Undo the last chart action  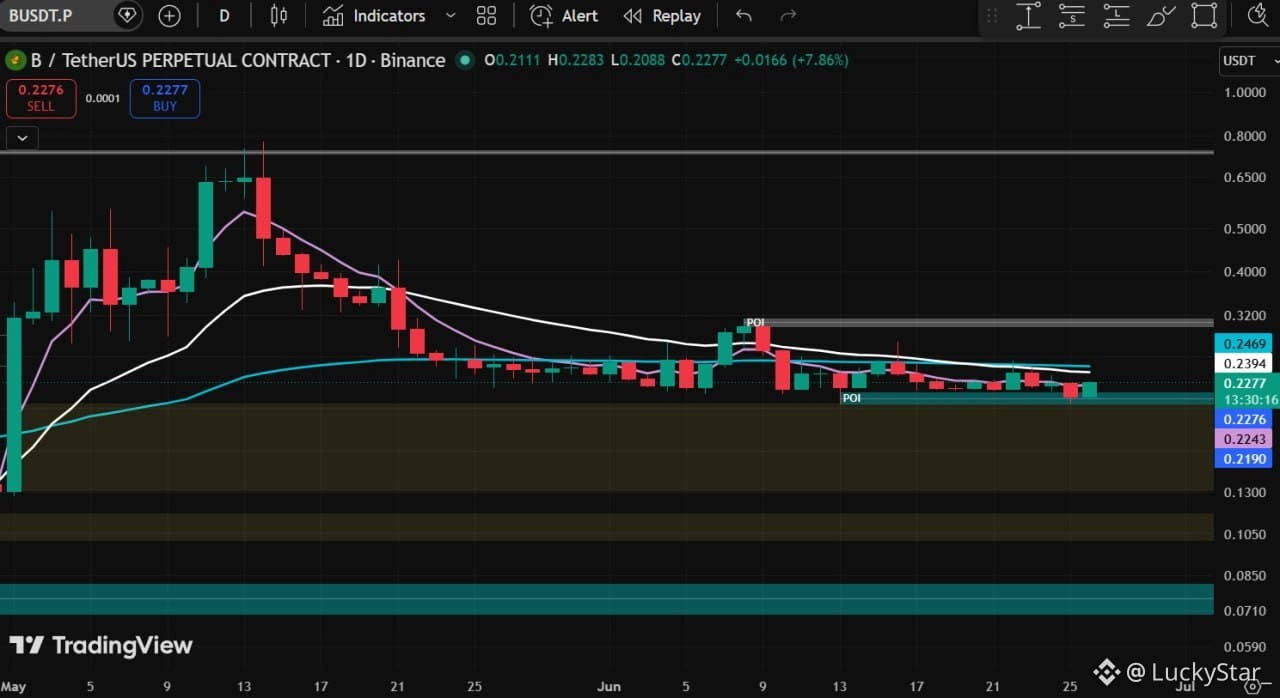pyautogui.click(x=743, y=15)
